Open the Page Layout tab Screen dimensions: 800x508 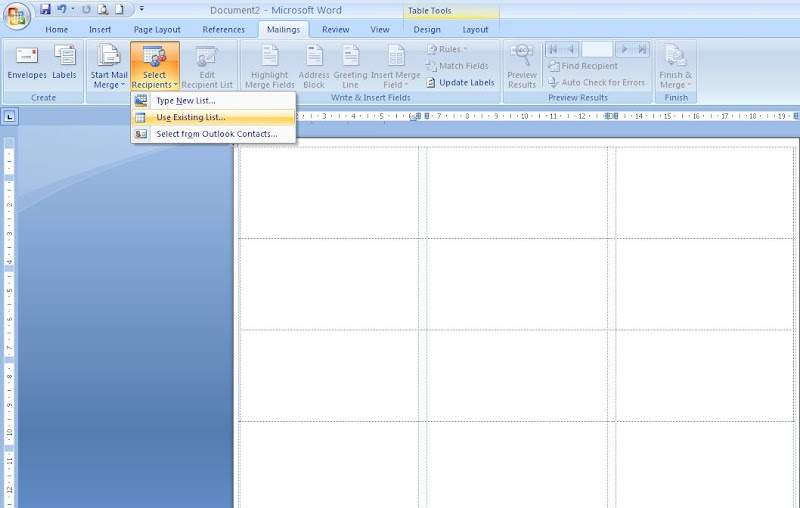(x=157, y=30)
